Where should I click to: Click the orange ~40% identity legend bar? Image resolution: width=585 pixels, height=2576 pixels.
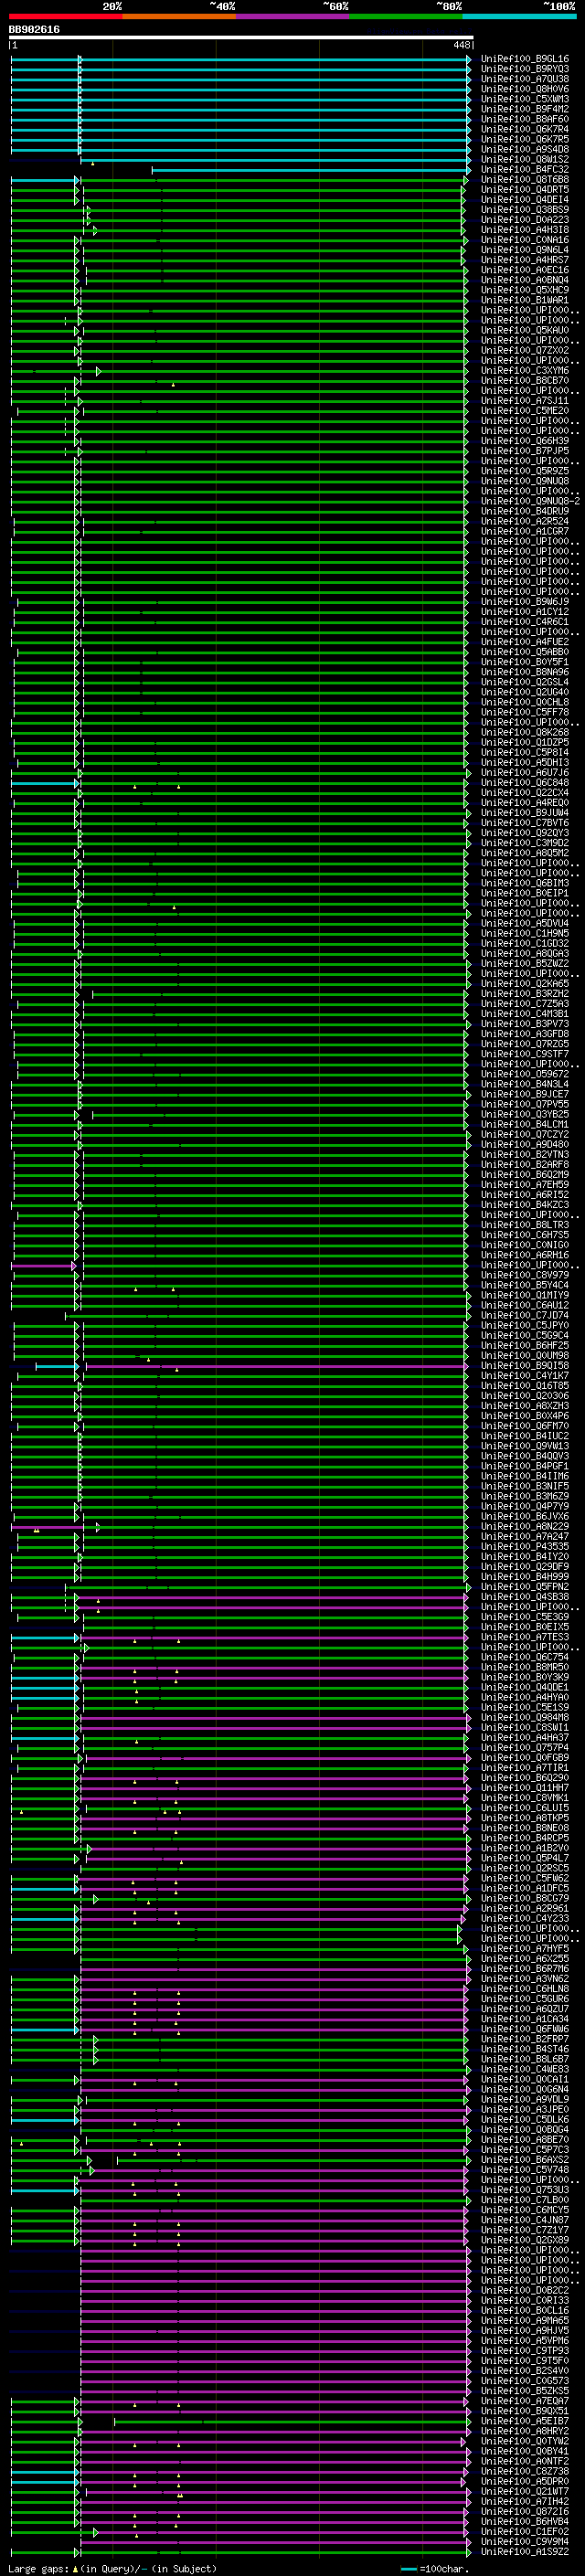click(179, 16)
